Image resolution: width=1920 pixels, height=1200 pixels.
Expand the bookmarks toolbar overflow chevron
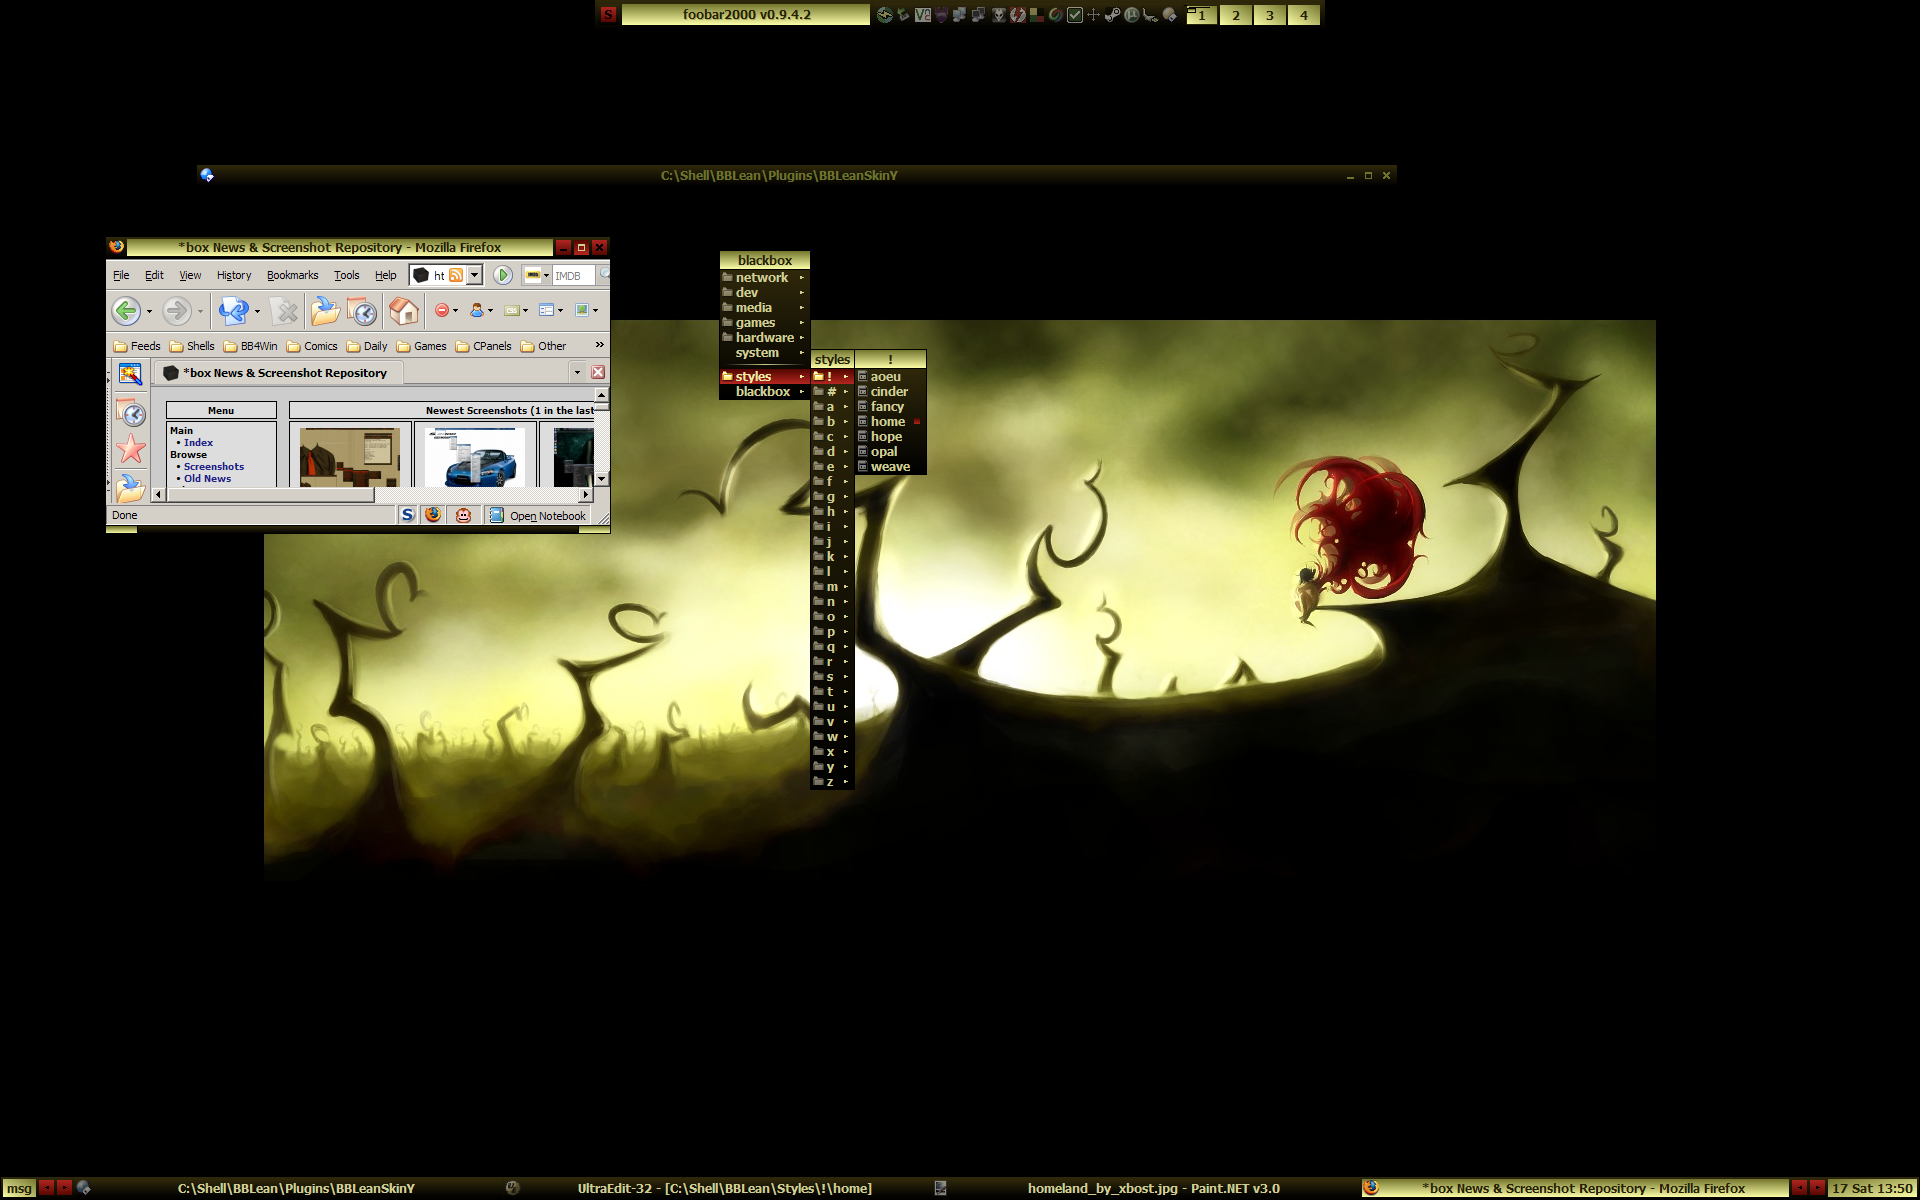(599, 345)
